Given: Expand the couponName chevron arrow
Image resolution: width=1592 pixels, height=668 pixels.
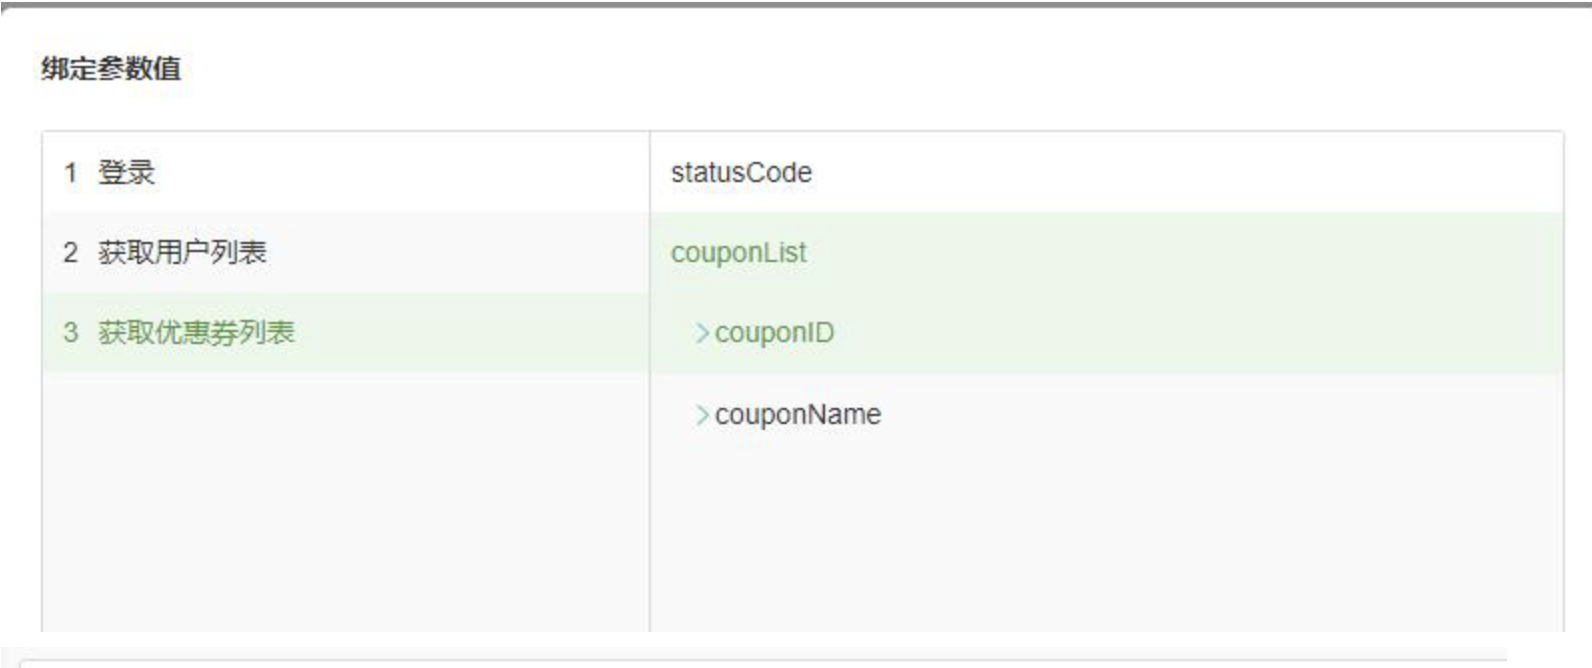Looking at the screenshot, I should (702, 414).
